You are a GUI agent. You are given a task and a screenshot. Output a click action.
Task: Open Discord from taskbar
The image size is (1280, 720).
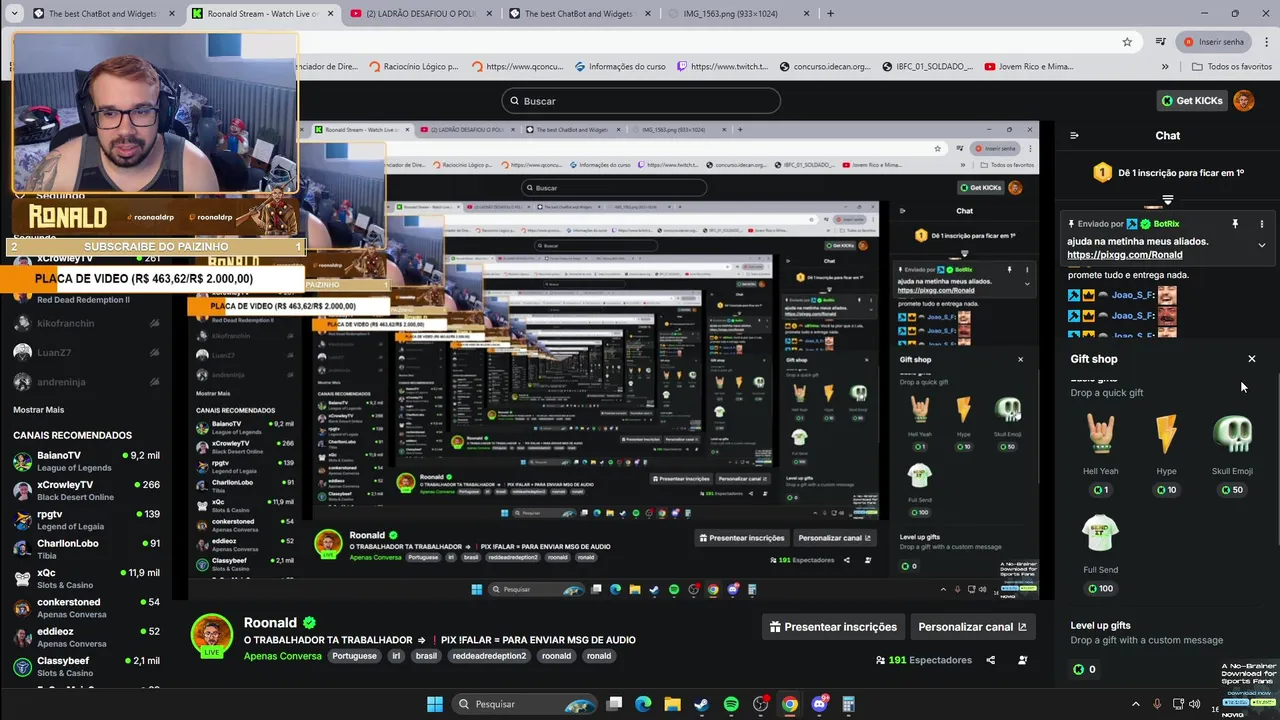[820, 704]
